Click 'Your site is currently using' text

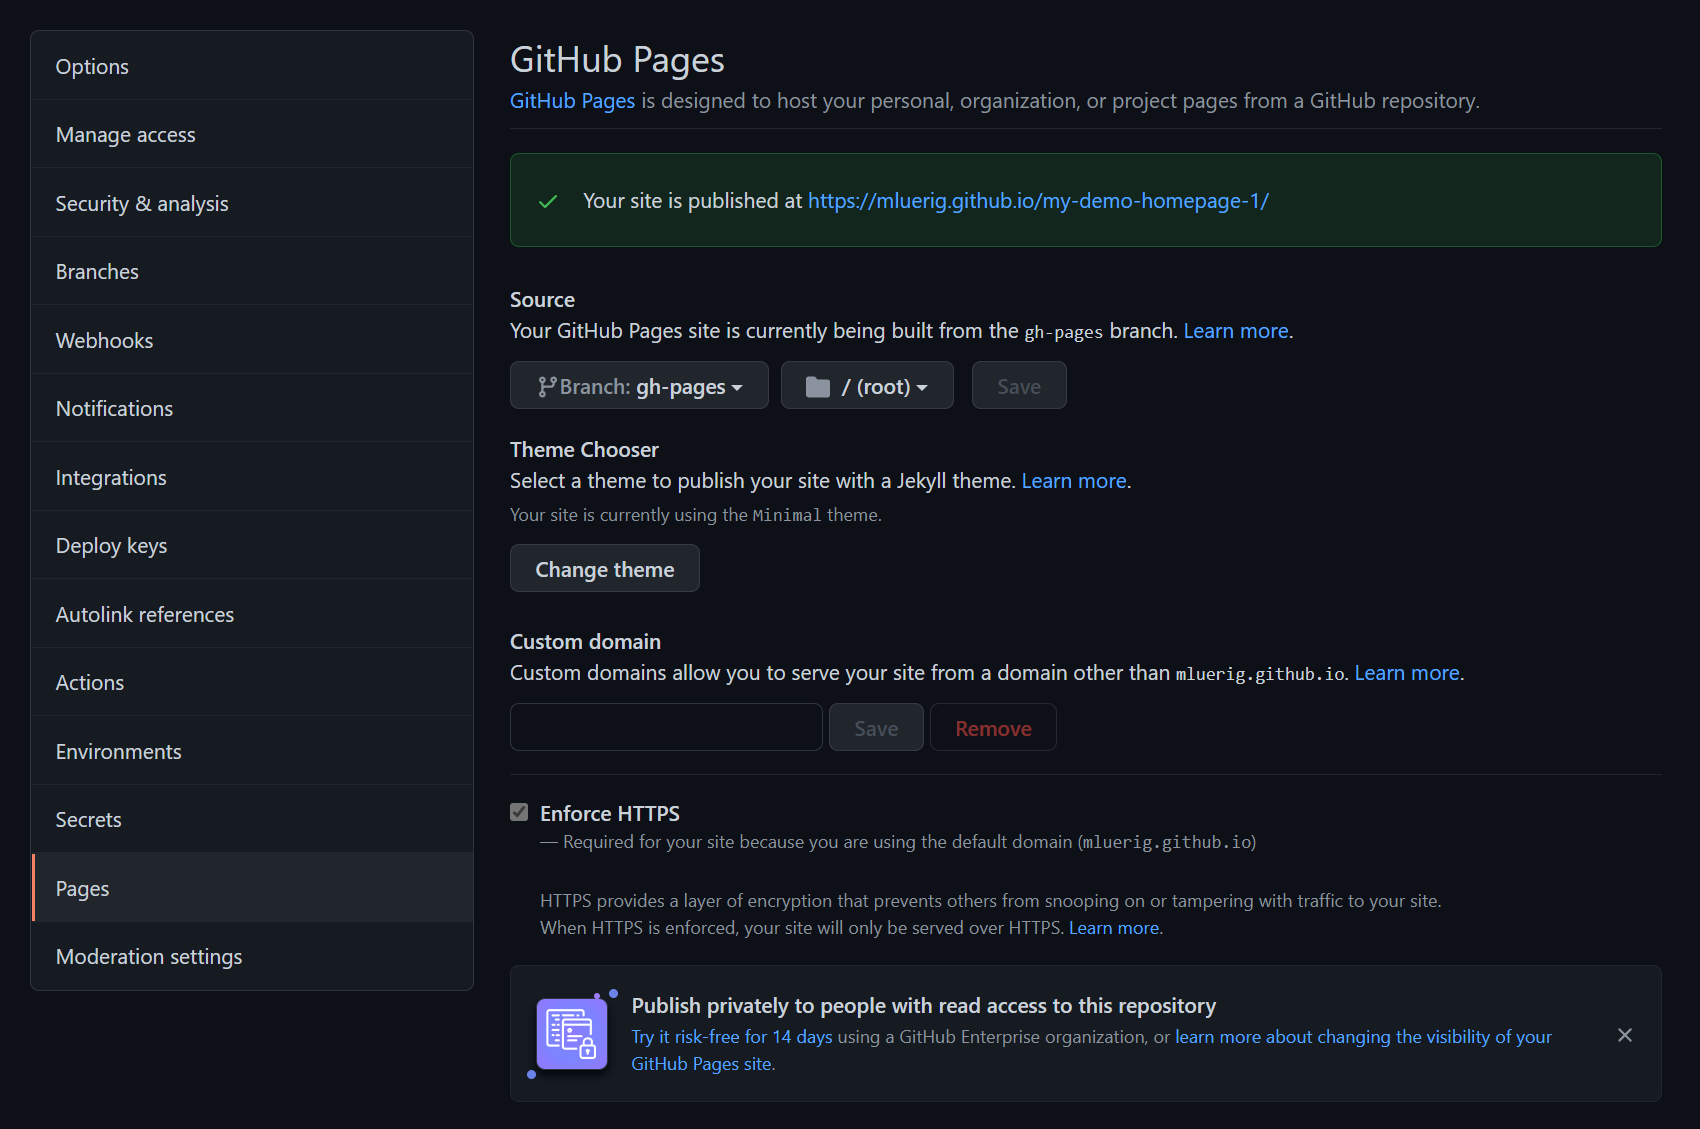click(x=696, y=515)
